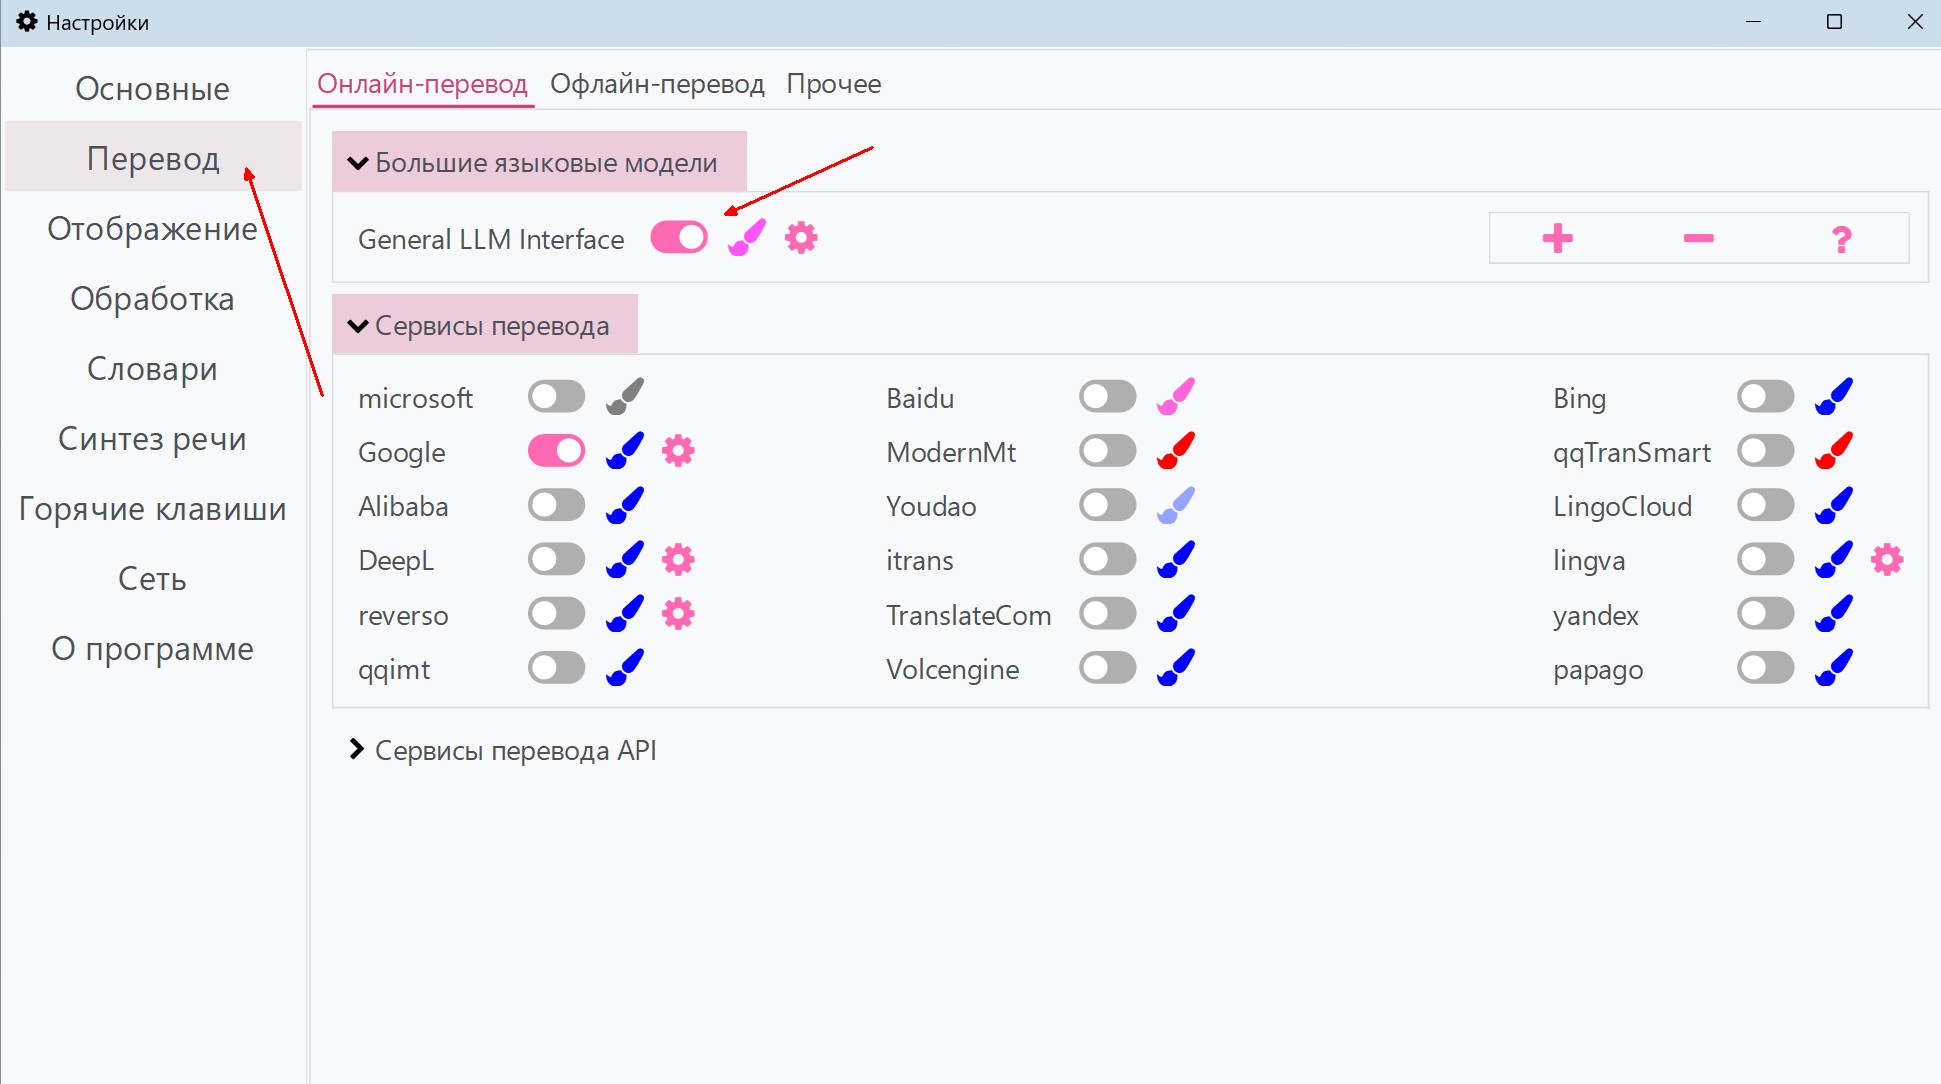
Task: Click the brush icon next to Bing
Action: [x=1834, y=397]
